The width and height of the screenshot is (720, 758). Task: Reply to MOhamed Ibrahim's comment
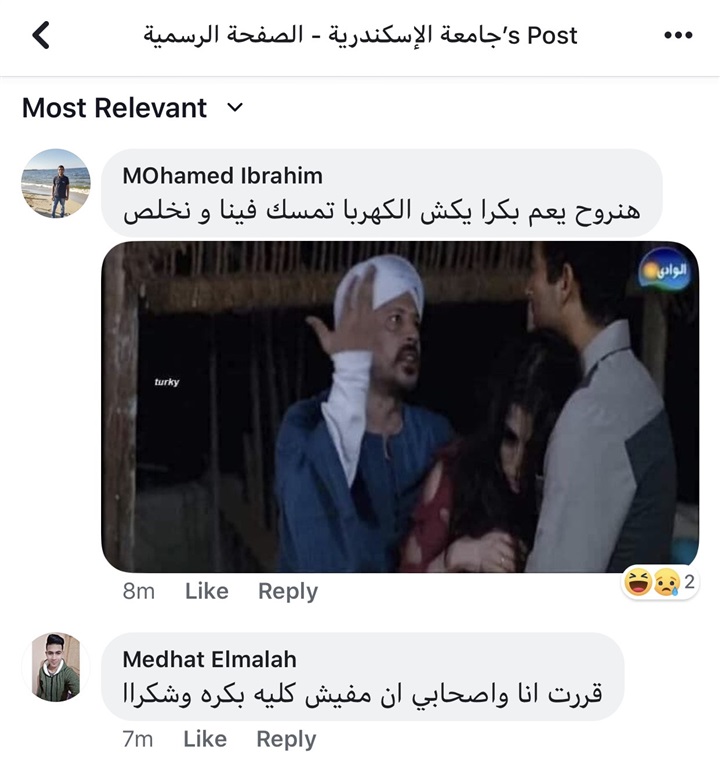coord(287,591)
